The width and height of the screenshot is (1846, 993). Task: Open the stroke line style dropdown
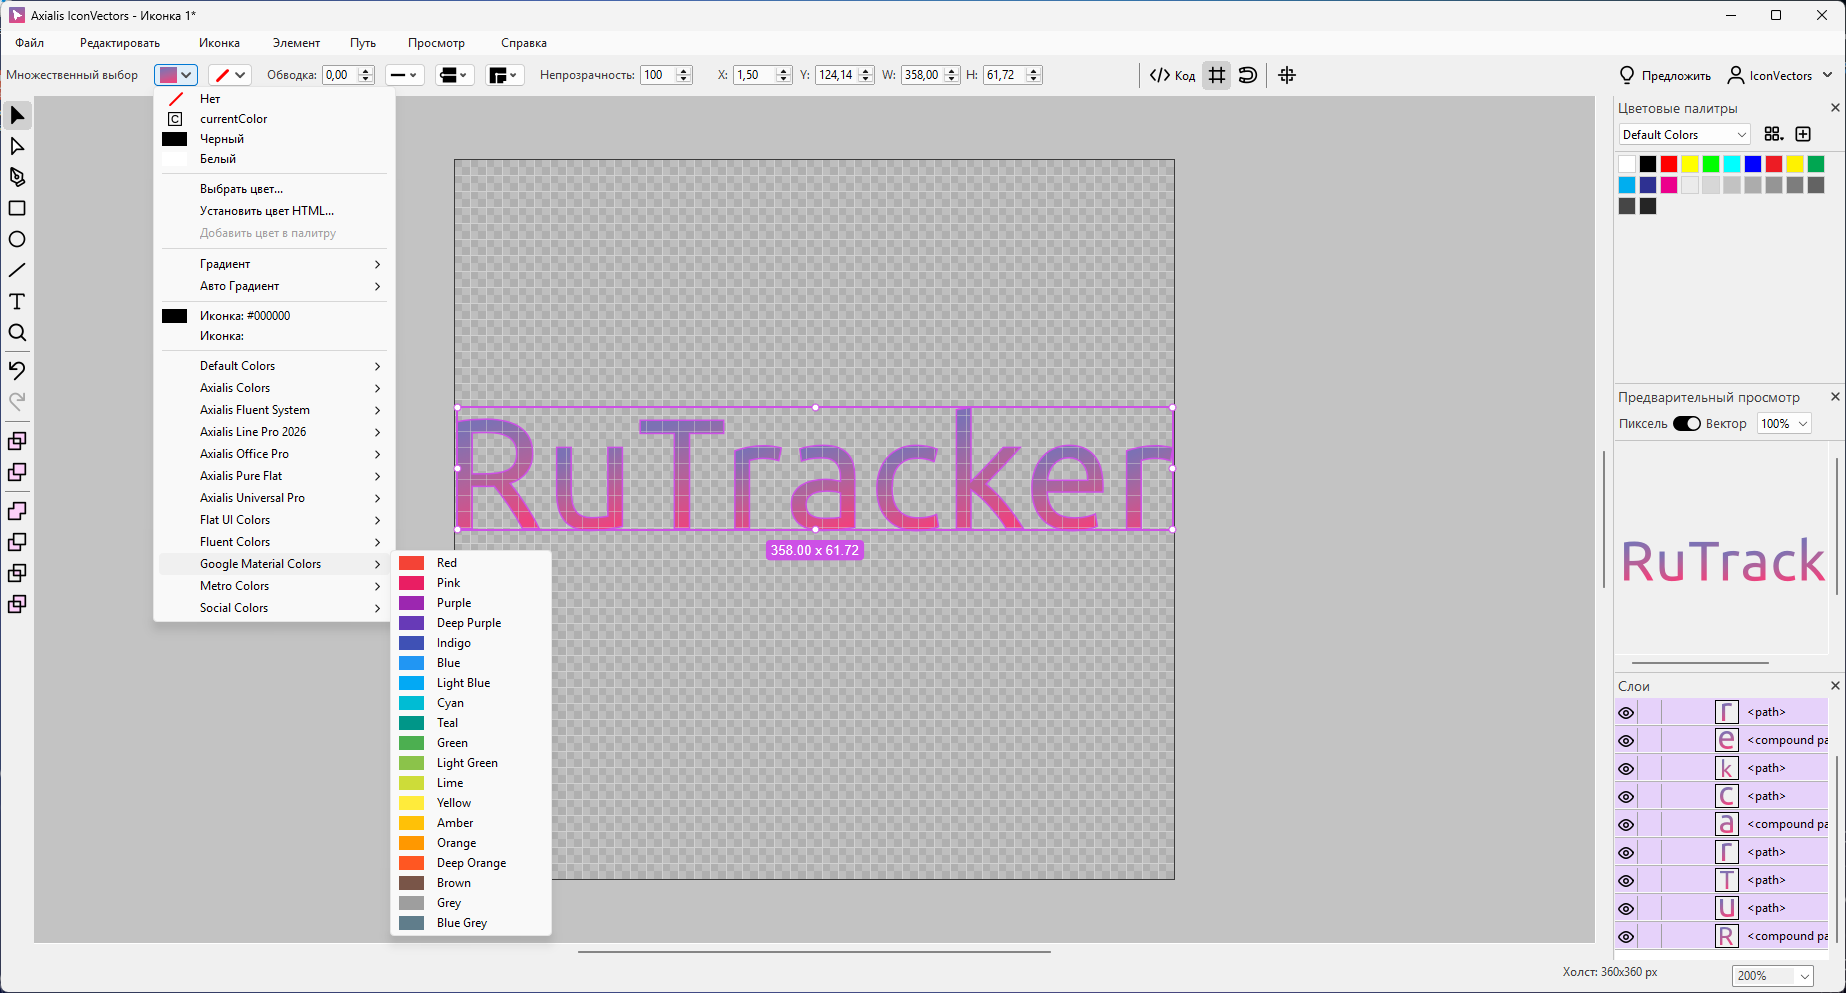405,75
